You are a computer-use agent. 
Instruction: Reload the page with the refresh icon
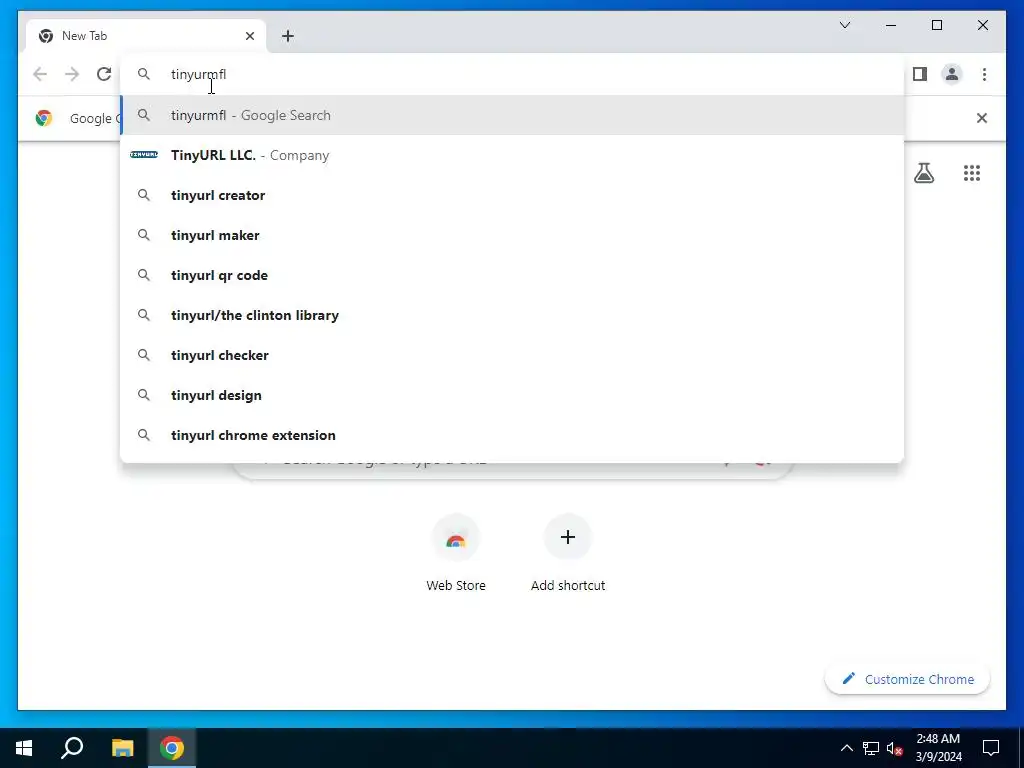point(104,74)
